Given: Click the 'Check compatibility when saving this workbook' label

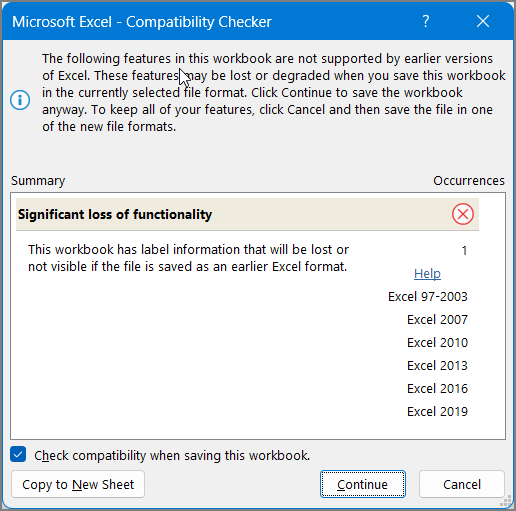Looking at the screenshot, I should pos(172,455).
